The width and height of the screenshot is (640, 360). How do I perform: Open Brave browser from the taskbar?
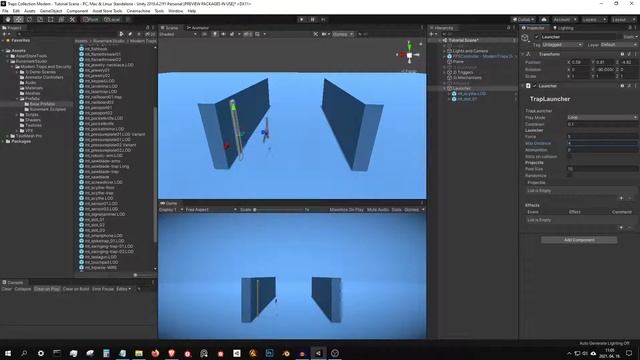(x=171, y=353)
